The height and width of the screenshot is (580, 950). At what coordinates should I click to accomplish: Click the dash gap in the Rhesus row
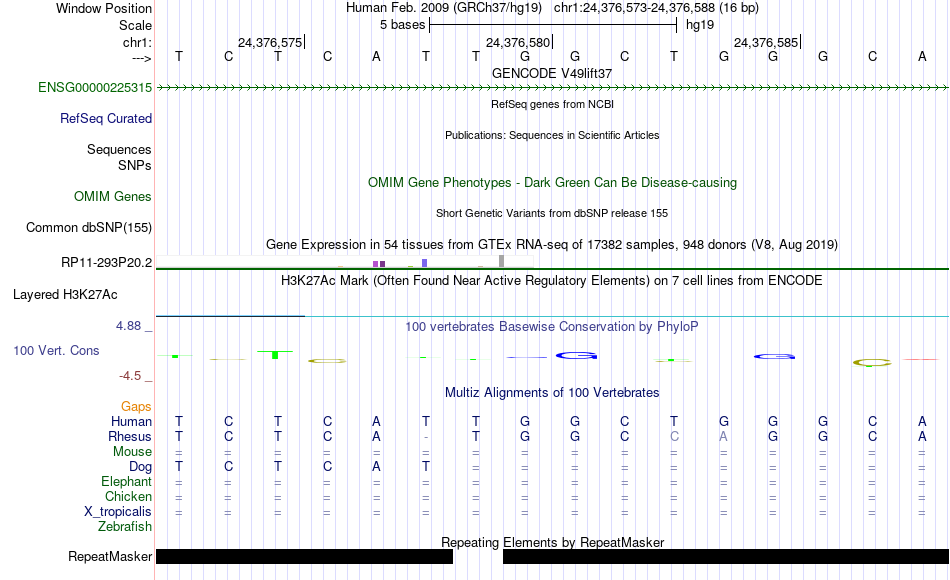point(426,437)
